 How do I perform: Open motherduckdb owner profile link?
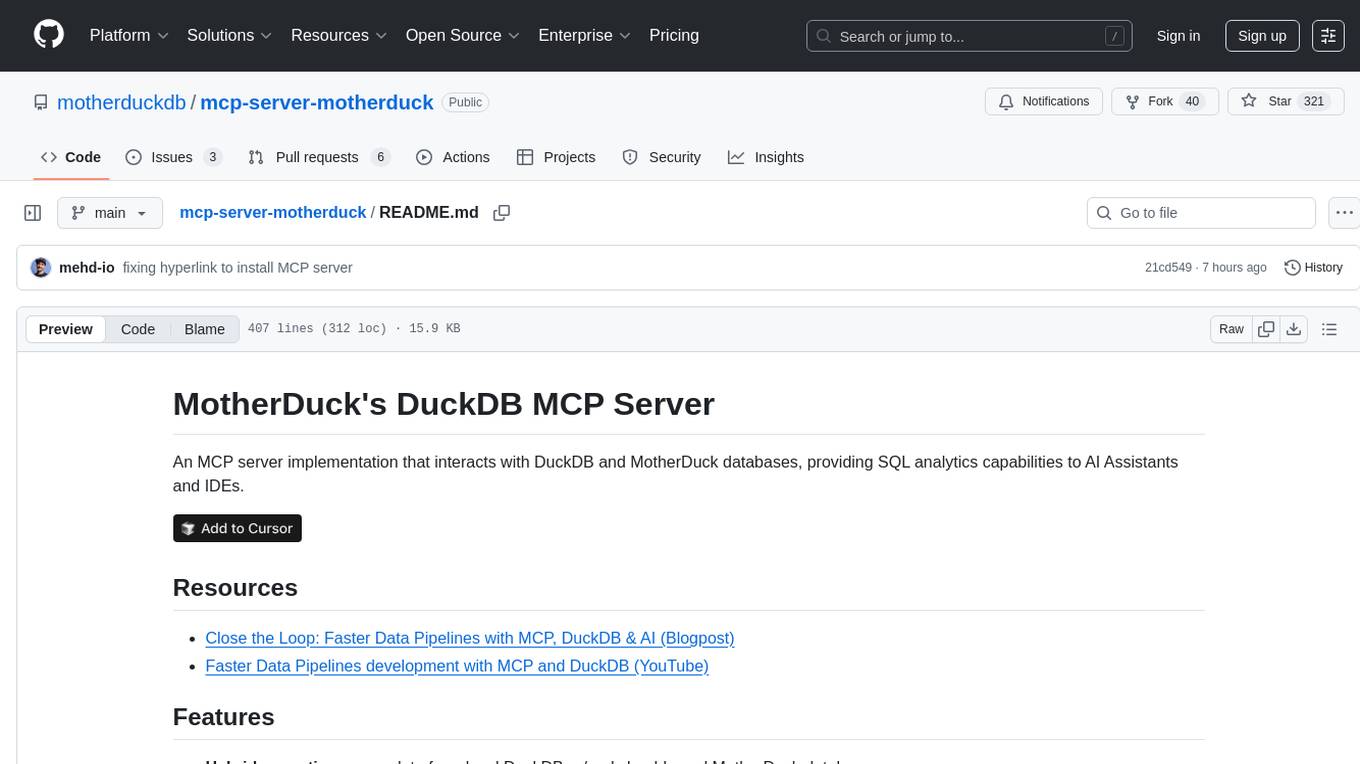coord(122,102)
